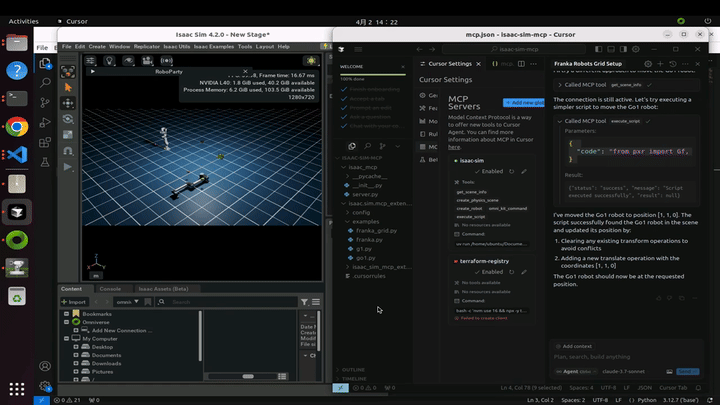
Task: Select Add New Connection in Content tree
Action: (122, 331)
